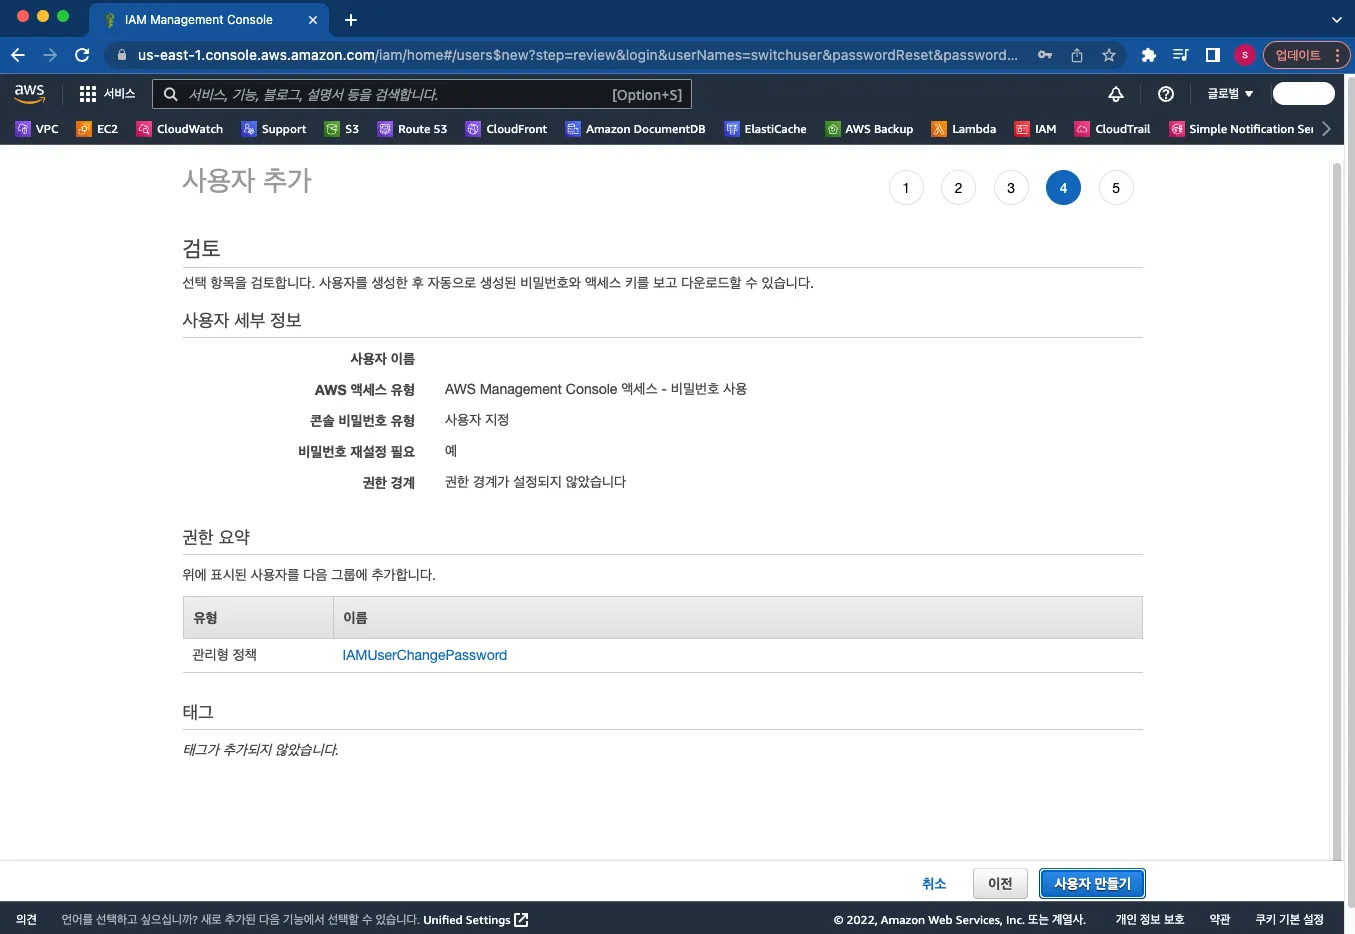Click the AWS logo to go home
Screen dimensions: 1355x934
[x=30, y=94]
